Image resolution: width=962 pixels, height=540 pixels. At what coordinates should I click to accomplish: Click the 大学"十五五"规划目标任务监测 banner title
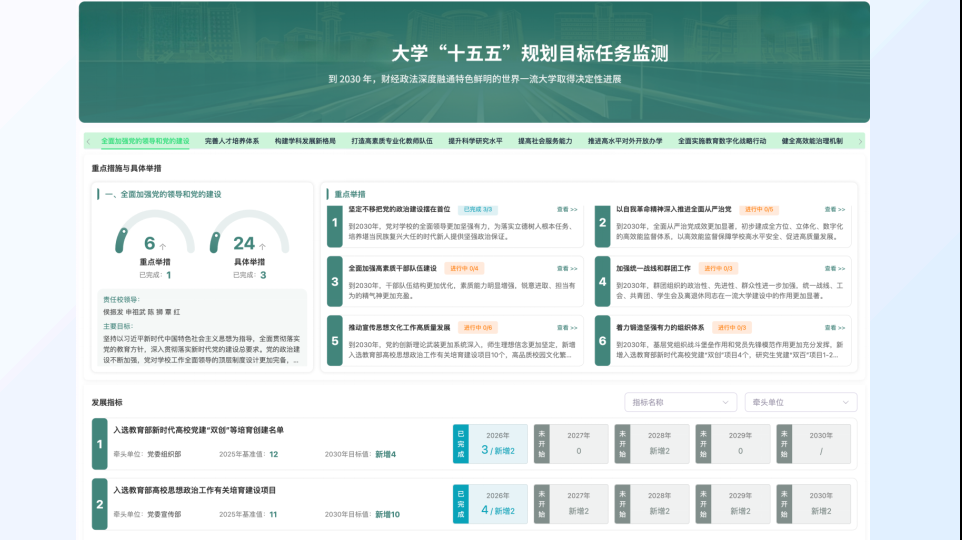529,53
